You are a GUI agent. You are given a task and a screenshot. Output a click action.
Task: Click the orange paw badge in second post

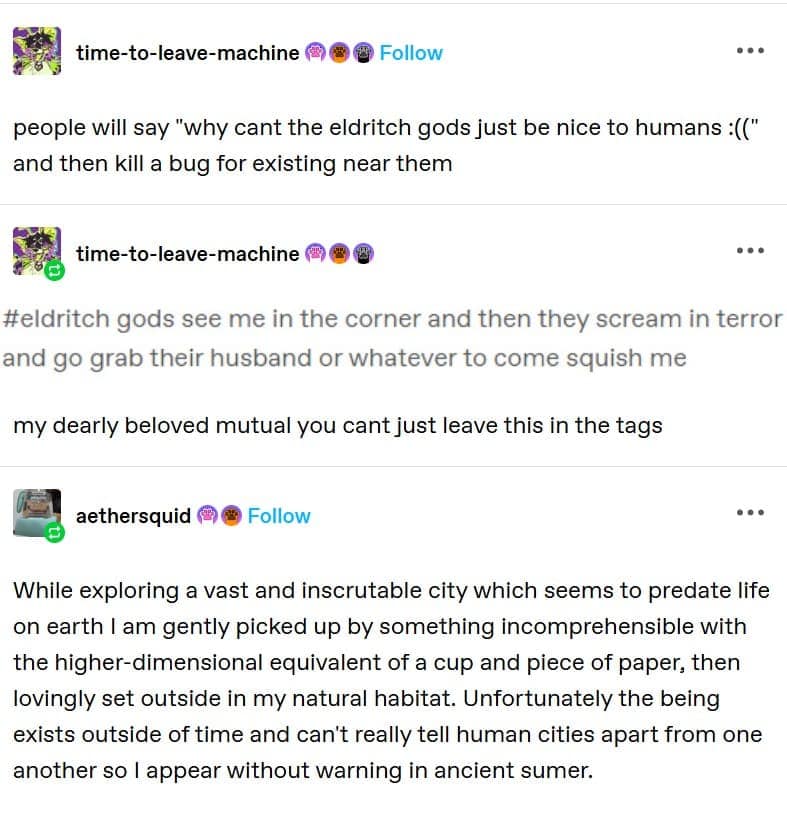coord(339,253)
